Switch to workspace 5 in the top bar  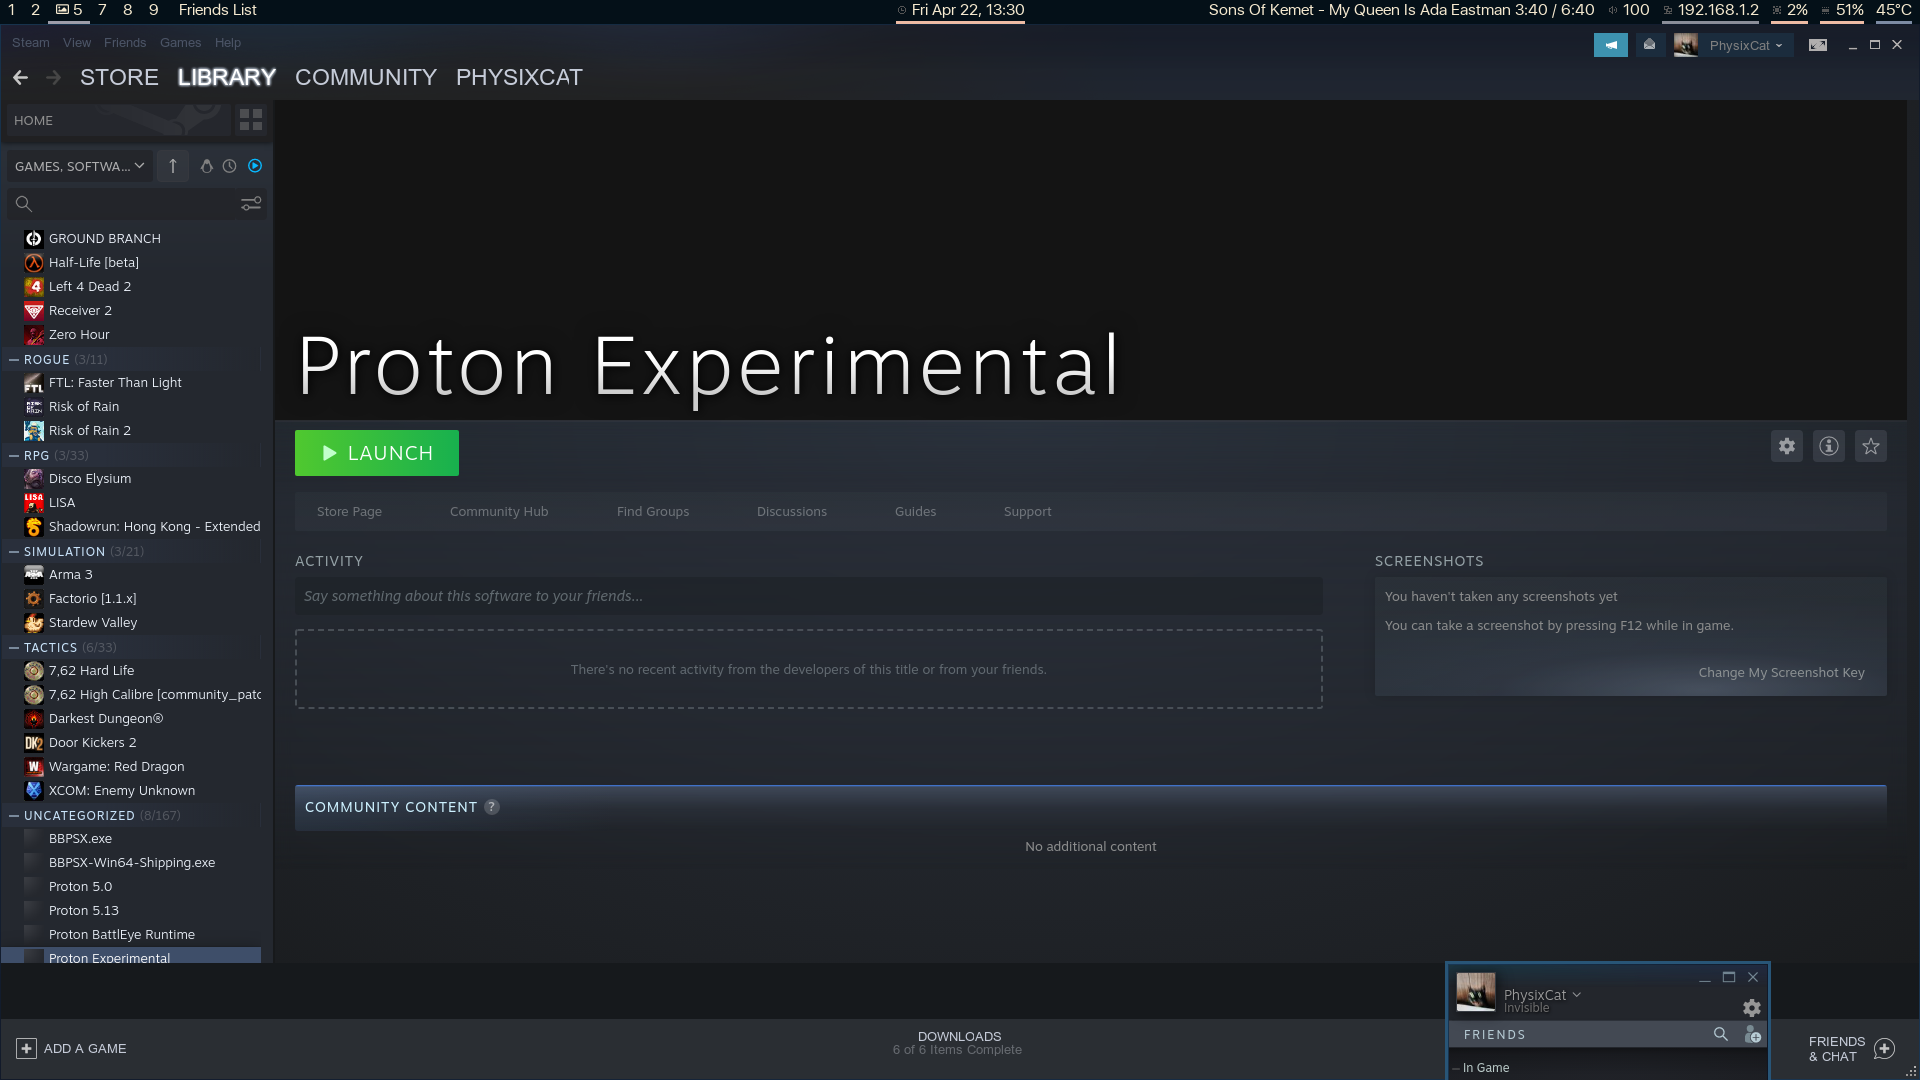pyautogui.click(x=70, y=10)
